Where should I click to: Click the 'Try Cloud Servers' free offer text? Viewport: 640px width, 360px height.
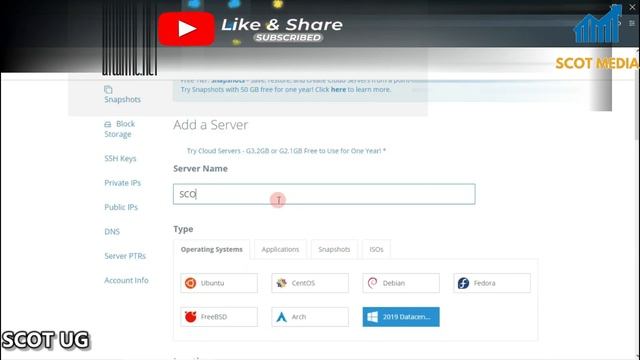[x=286, y=151]
